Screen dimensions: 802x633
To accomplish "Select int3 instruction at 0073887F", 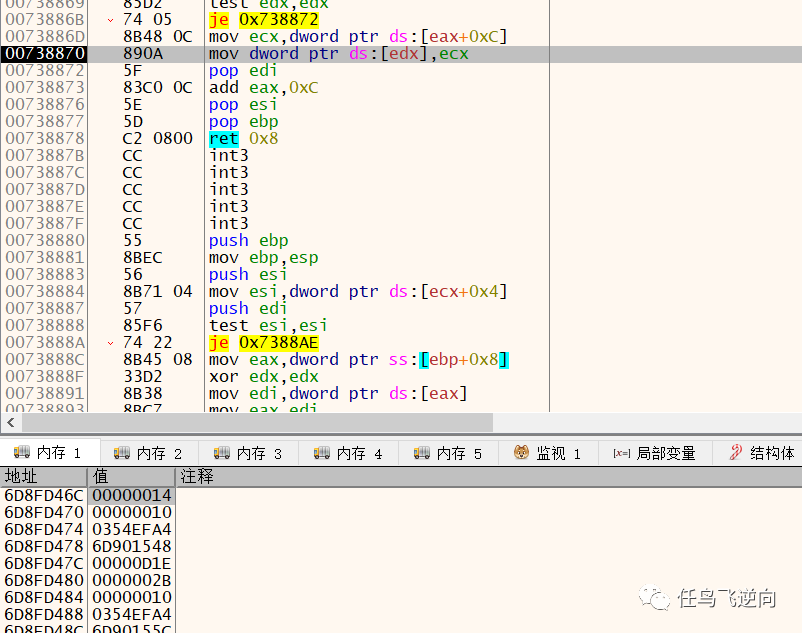I will tap(229, 223).
